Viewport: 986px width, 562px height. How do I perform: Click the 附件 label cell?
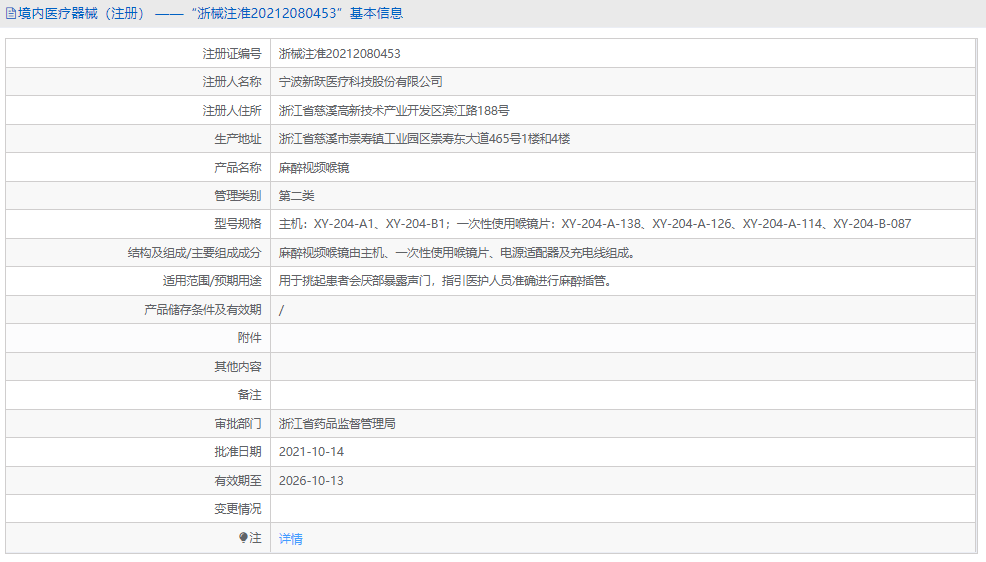coord(138,338)
